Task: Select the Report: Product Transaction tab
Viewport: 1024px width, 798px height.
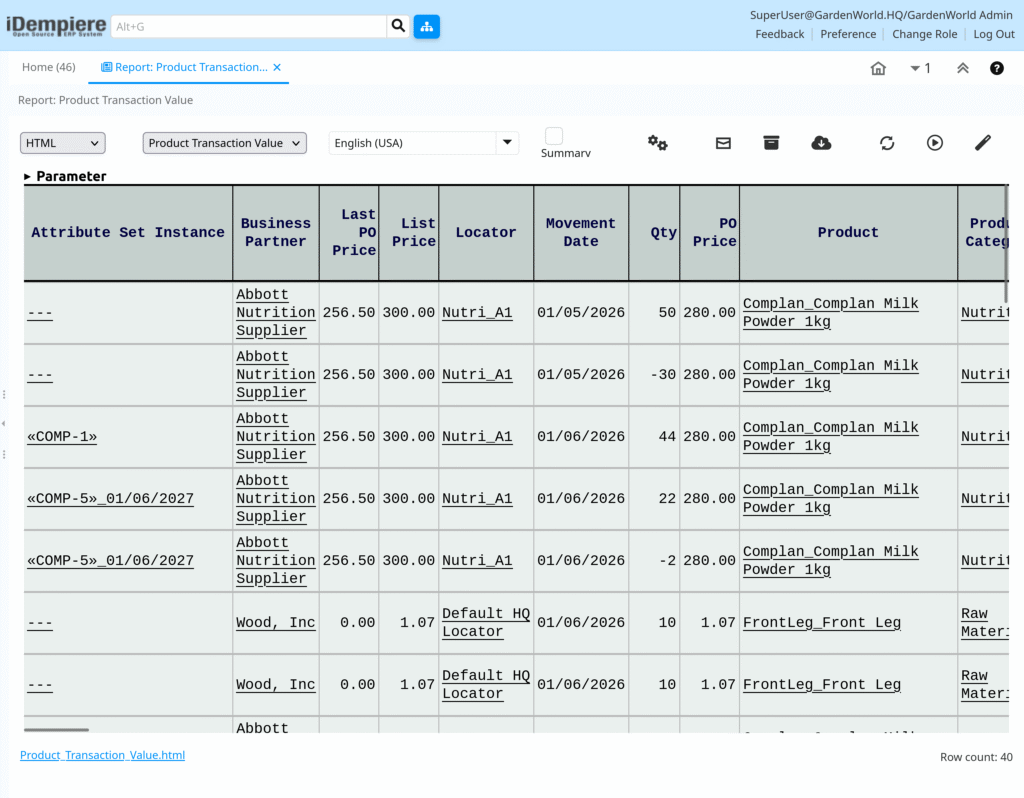Action: coord(185,67)
